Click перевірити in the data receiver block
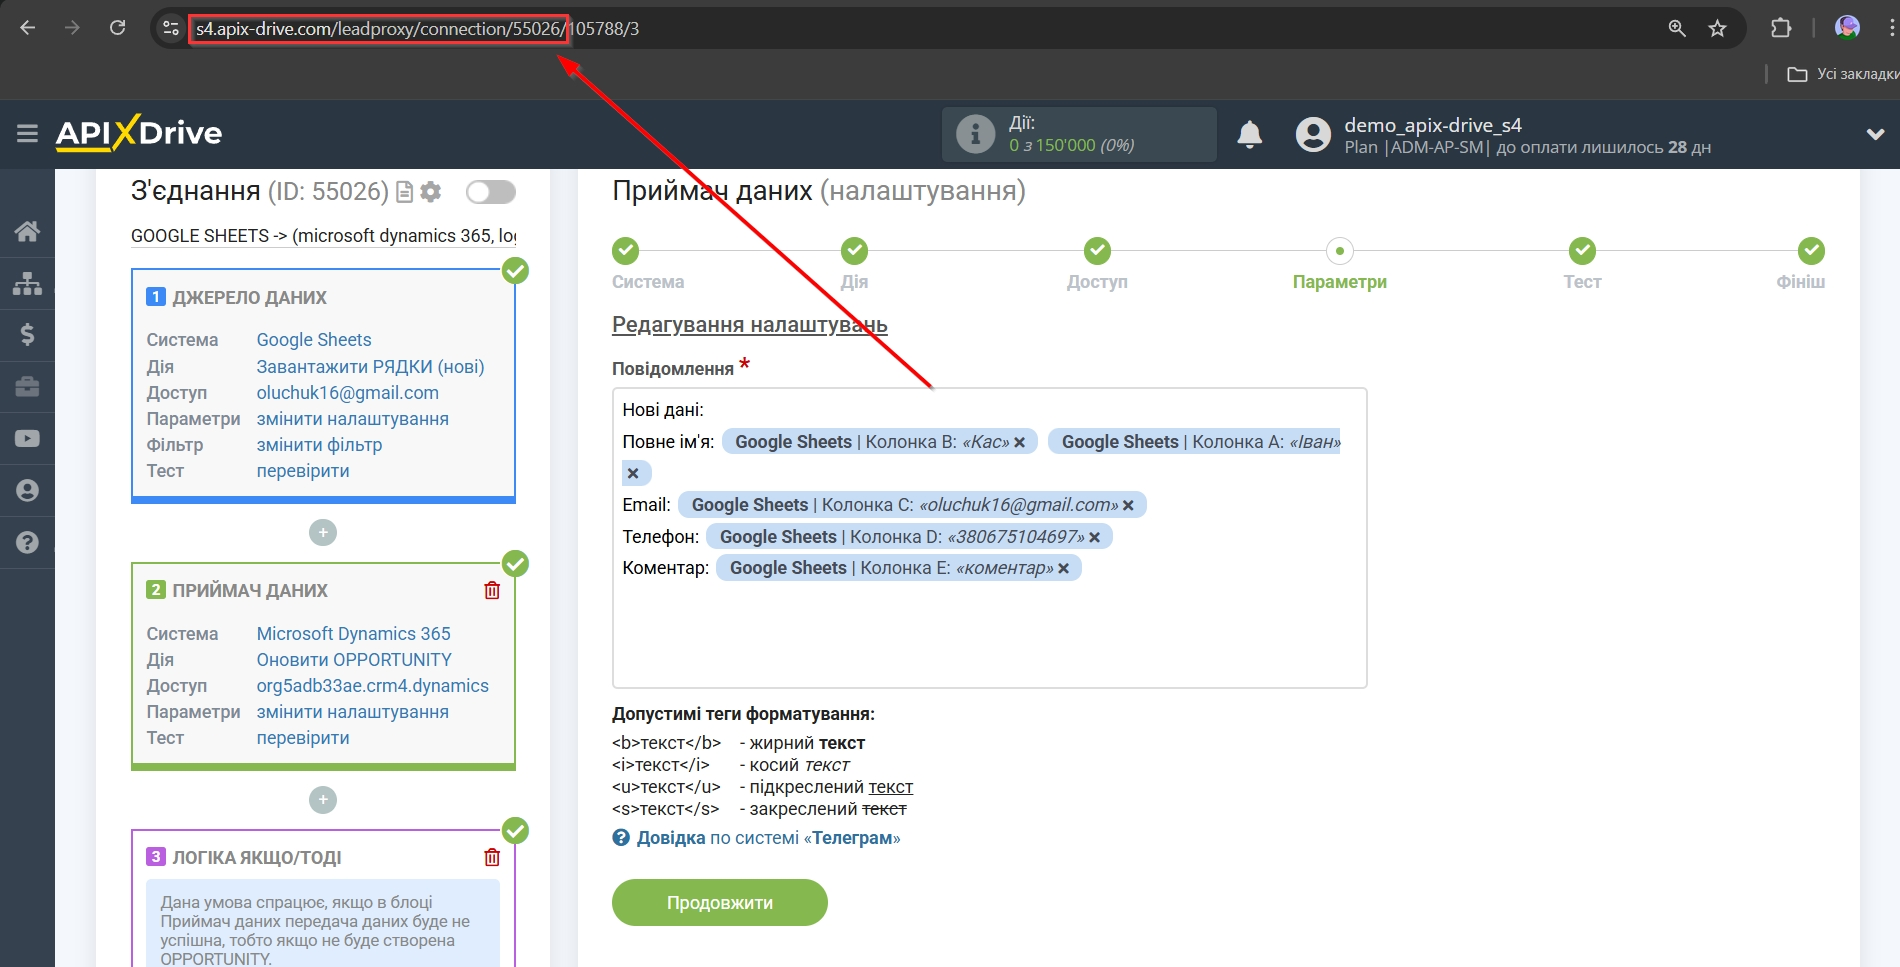The width and height of the screenshot is (1900, 967). click(303, 738)
